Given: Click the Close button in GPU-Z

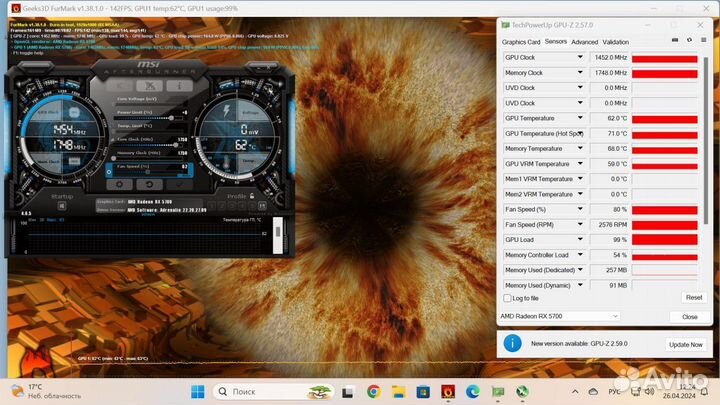Looking at the screenshot, I should point(690,317).
